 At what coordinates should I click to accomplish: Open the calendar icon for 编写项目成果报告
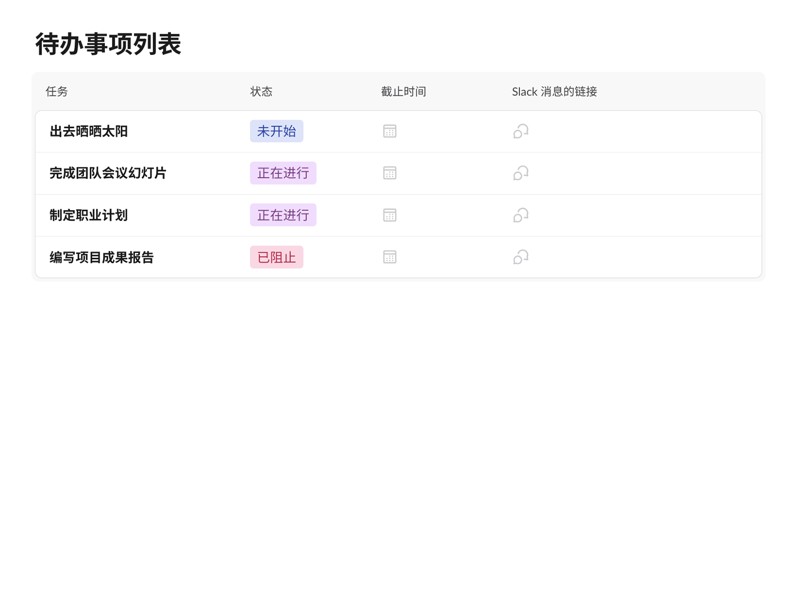coord(388,256)
